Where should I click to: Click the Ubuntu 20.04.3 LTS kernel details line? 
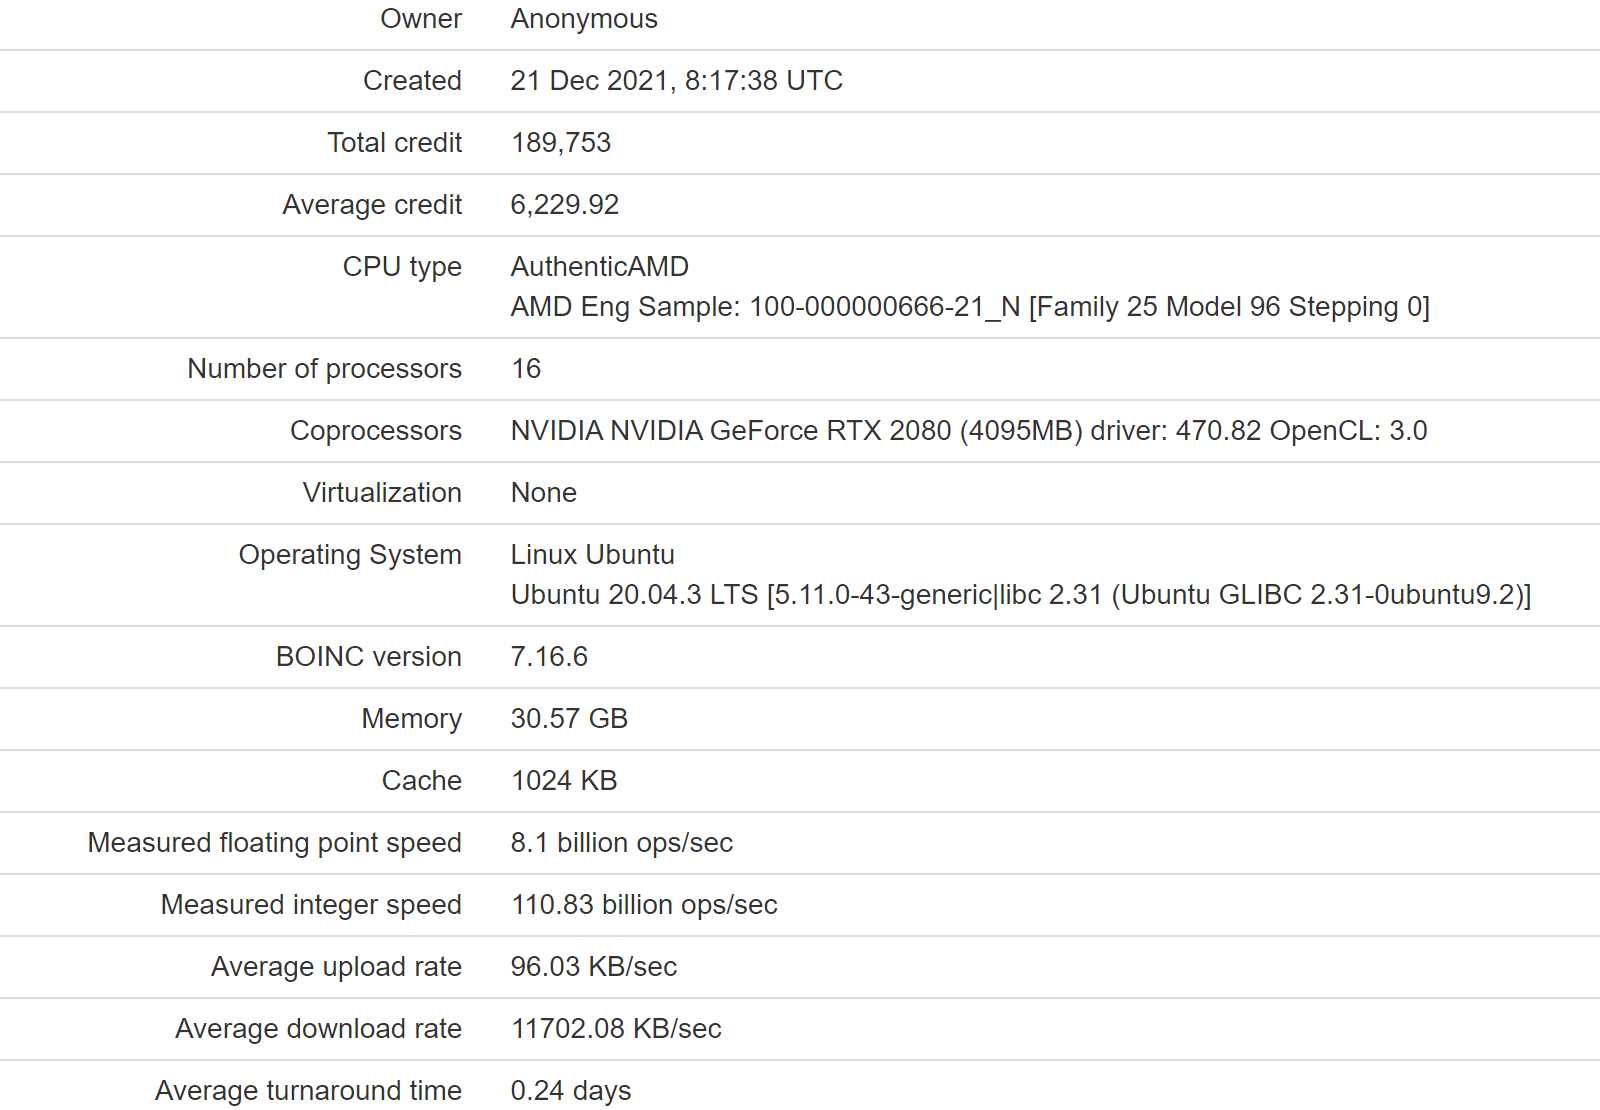click(x=1020, y=595)
